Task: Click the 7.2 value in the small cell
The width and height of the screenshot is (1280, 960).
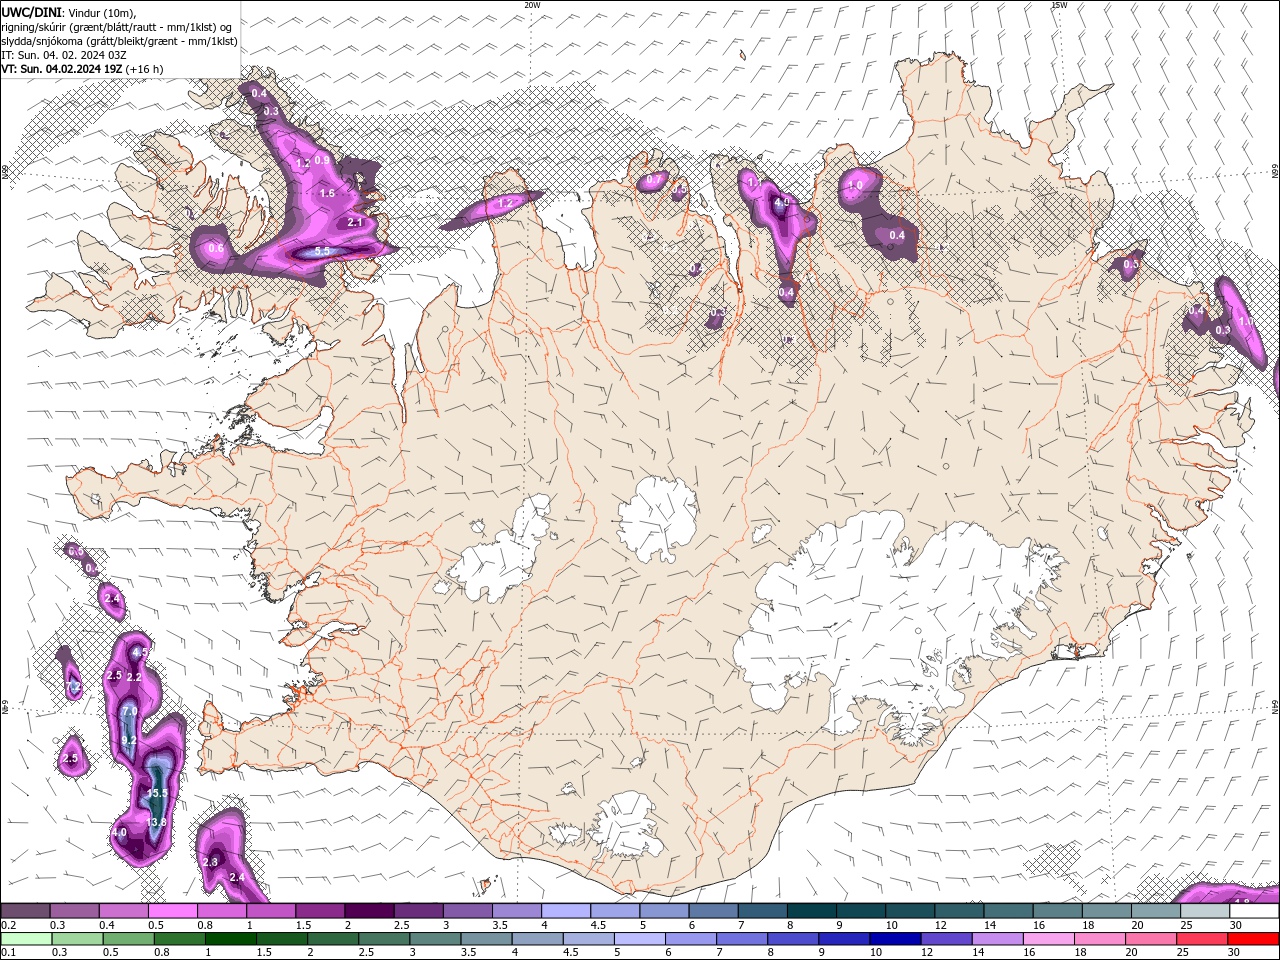Action: coord(73,688)
